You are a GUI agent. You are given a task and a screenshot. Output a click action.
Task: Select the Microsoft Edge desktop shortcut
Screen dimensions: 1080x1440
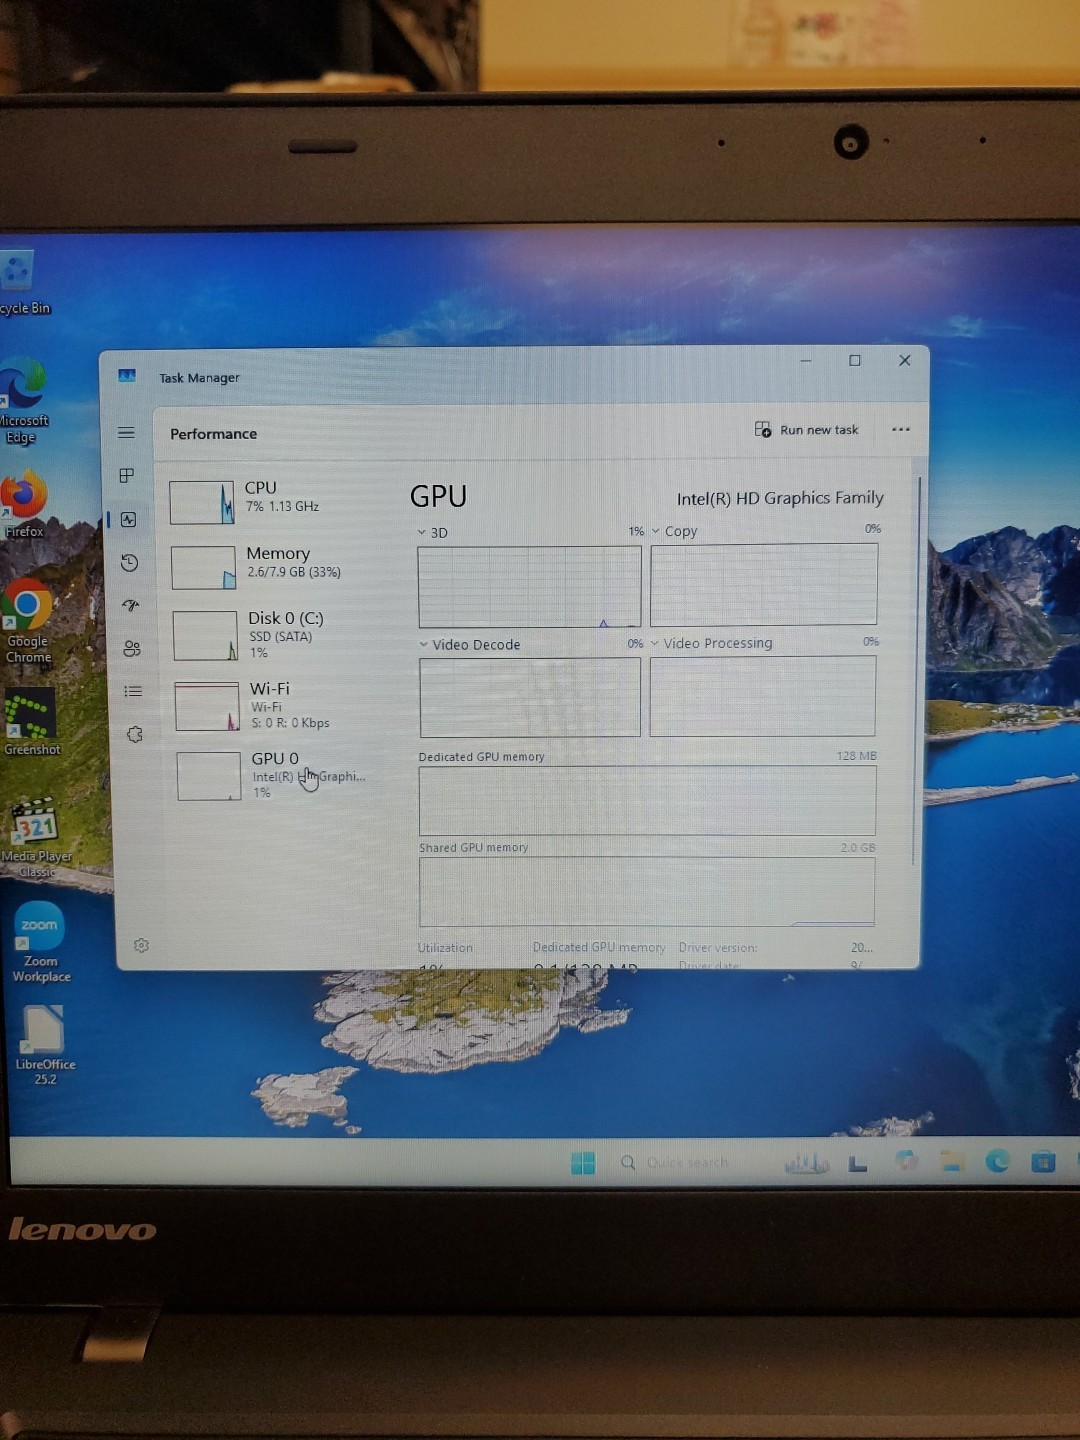pyautogui.click(x=23, y=401)
